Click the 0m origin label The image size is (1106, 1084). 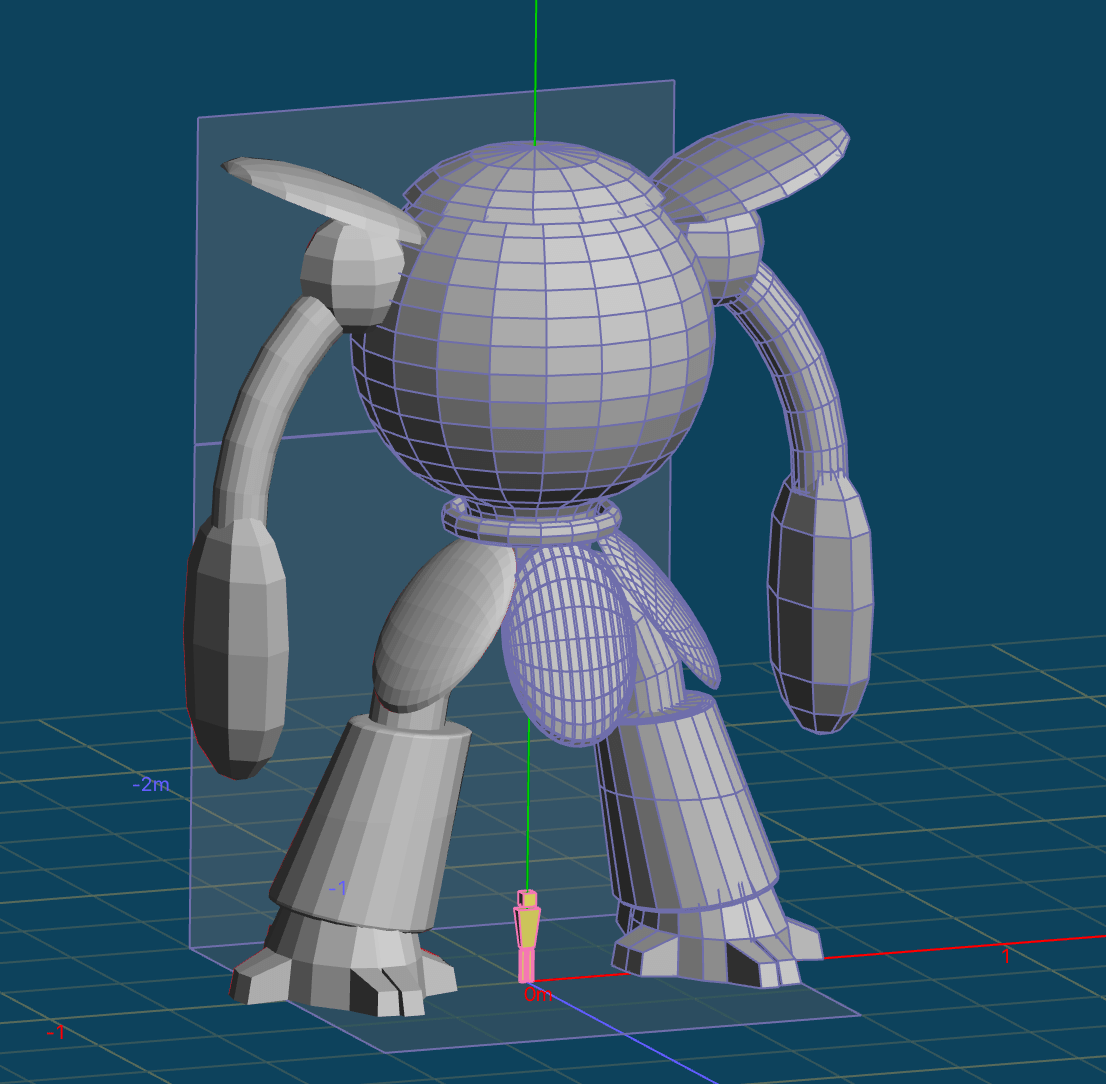(x=537, y=995)
